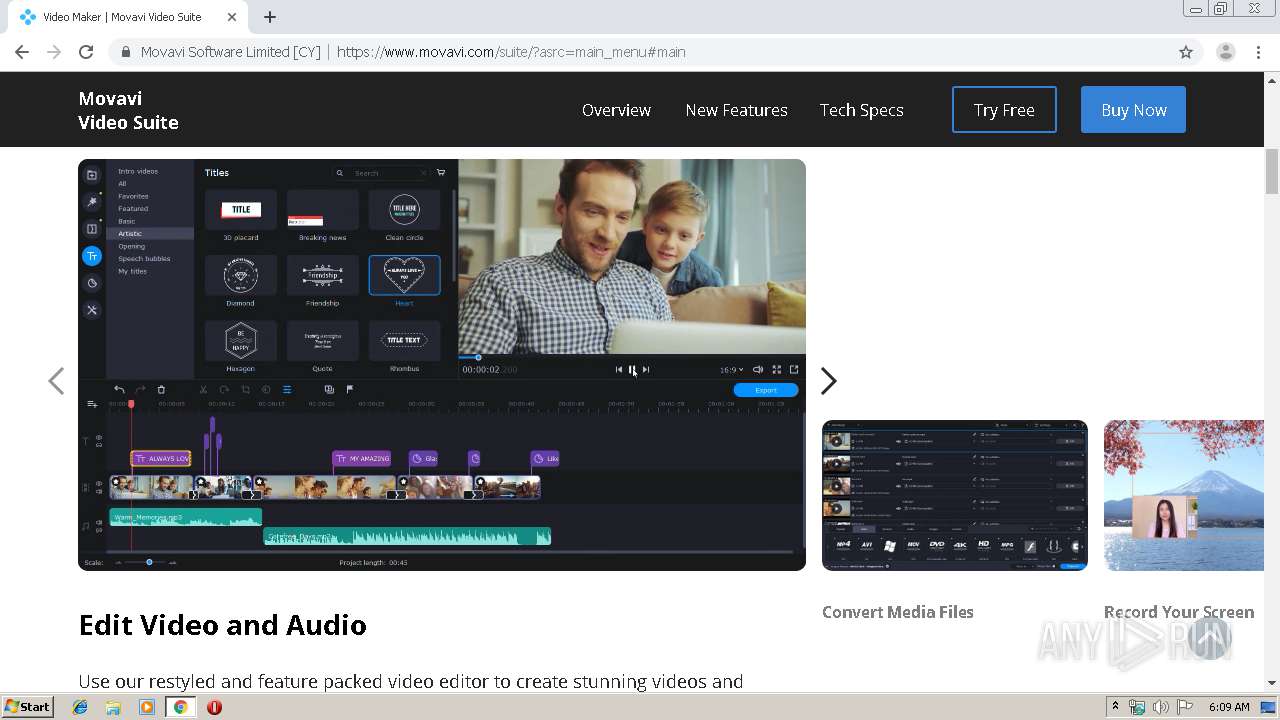Select the Convert Media Files thumbnail
Screen dimensions: 1280x720
click(x=954, y=495)
